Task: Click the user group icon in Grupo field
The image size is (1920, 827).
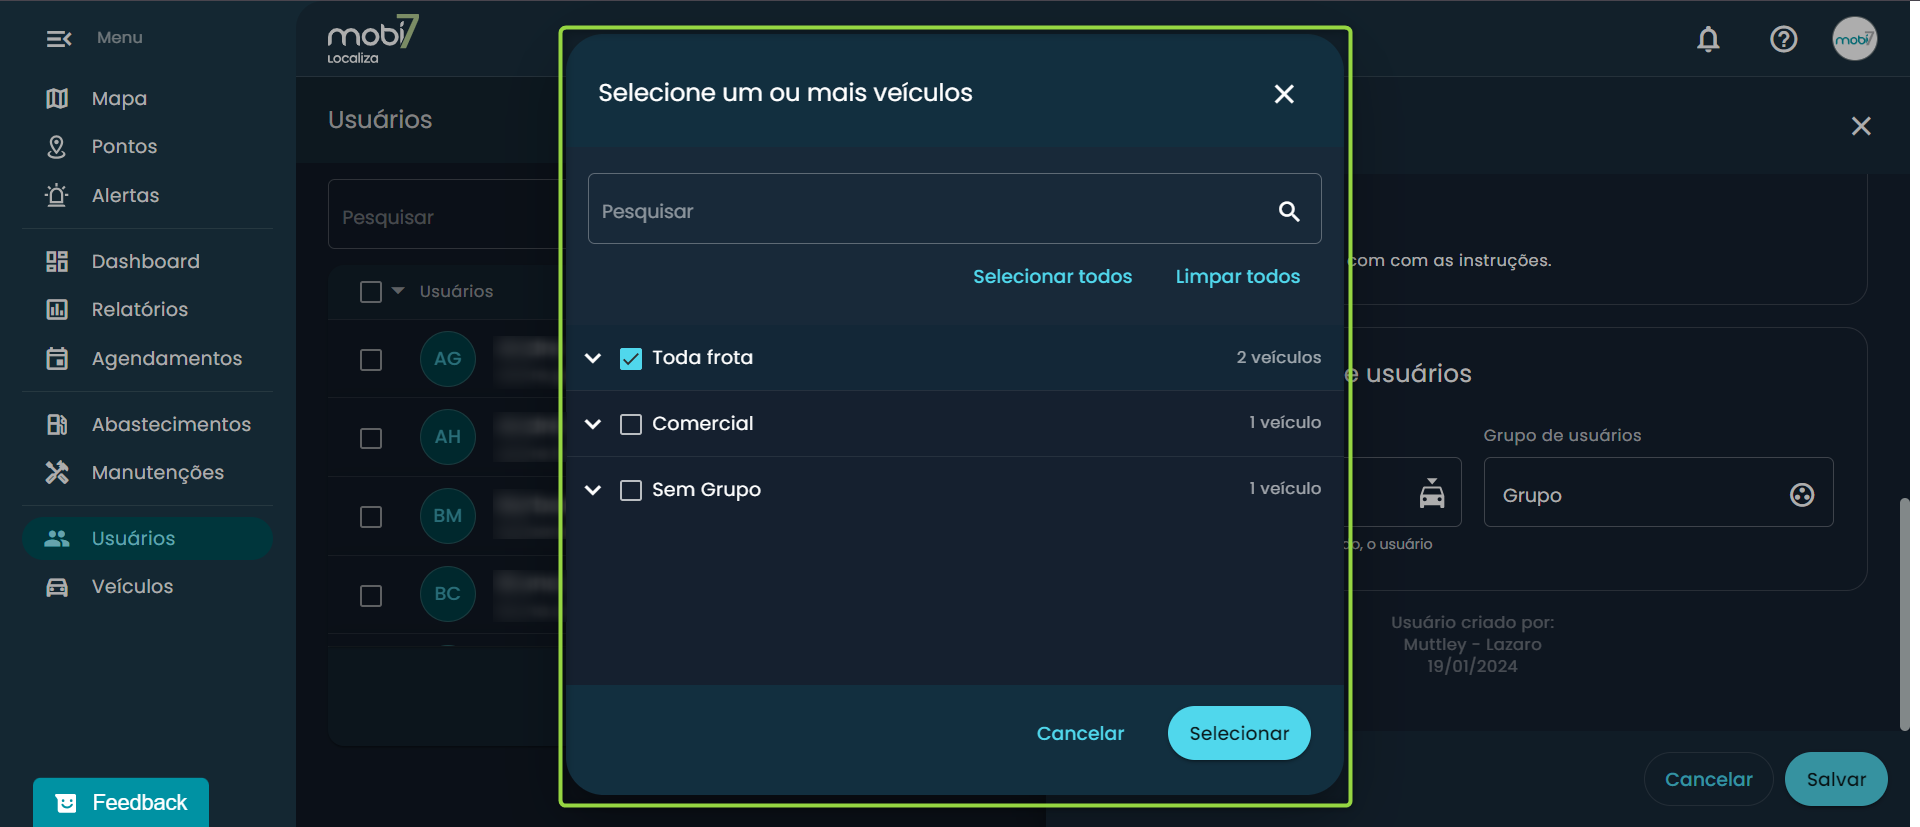Action: pos(1801,494)
